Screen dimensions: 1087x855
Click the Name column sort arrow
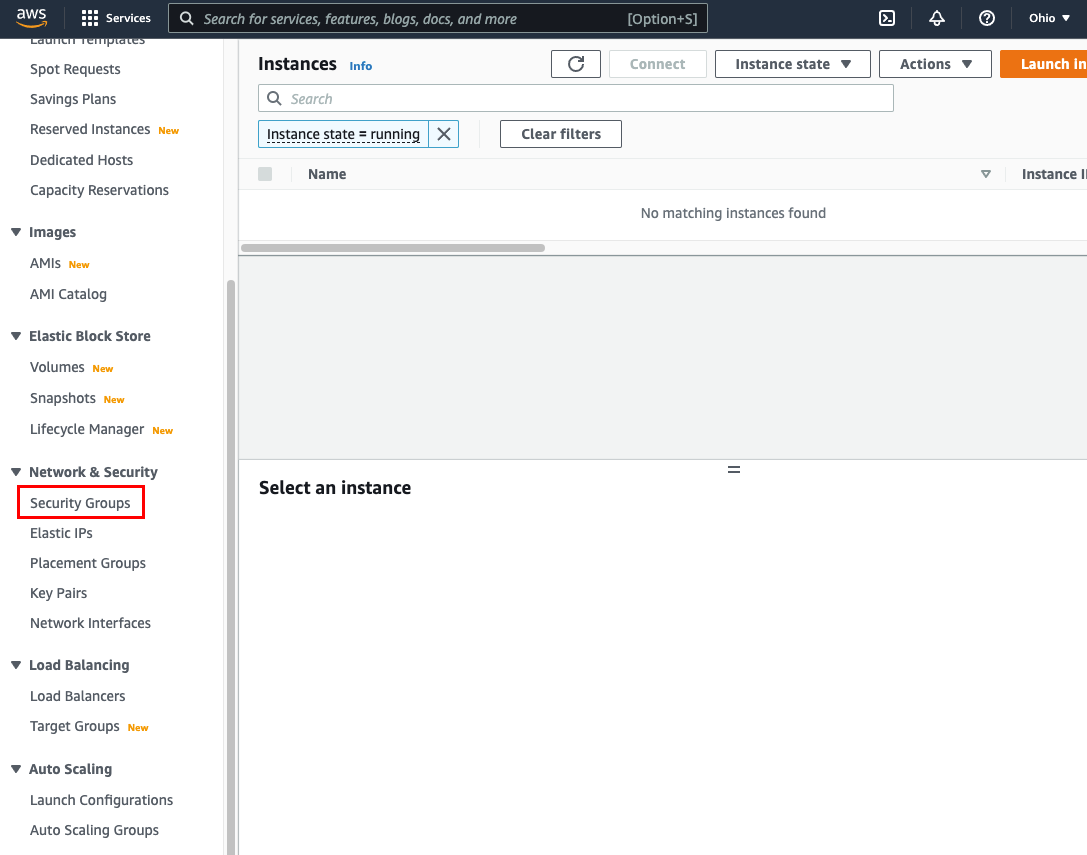pyautogui.click(x=986, y=174)
